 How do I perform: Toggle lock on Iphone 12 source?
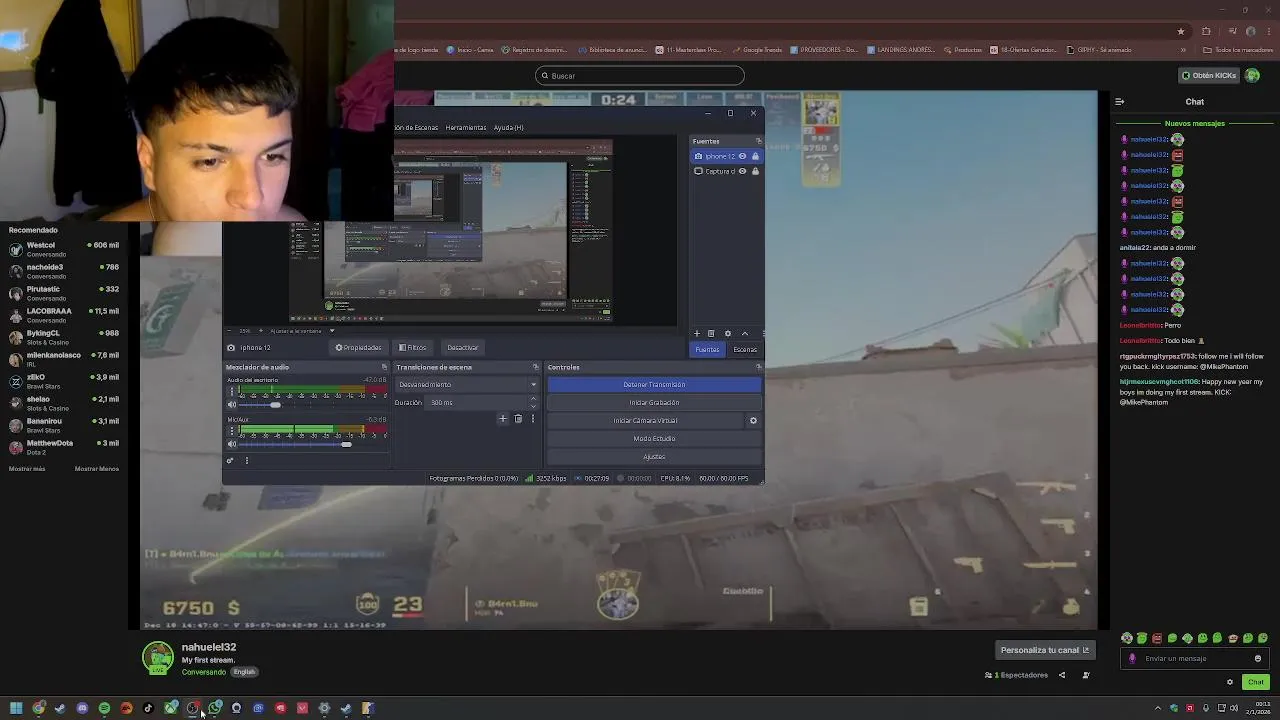(755, 156)
